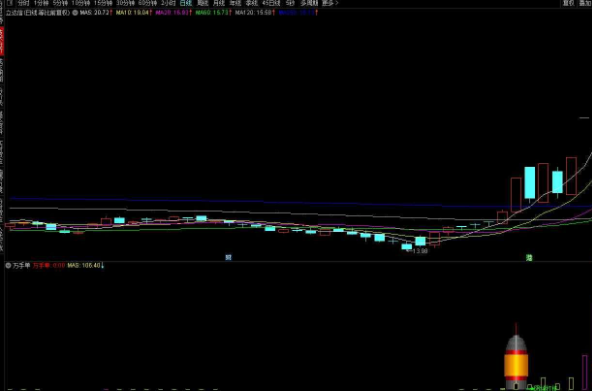Select the 5分钟 timeframe
The width and height of the screenshot is (592, 392).
coord(60,3)
